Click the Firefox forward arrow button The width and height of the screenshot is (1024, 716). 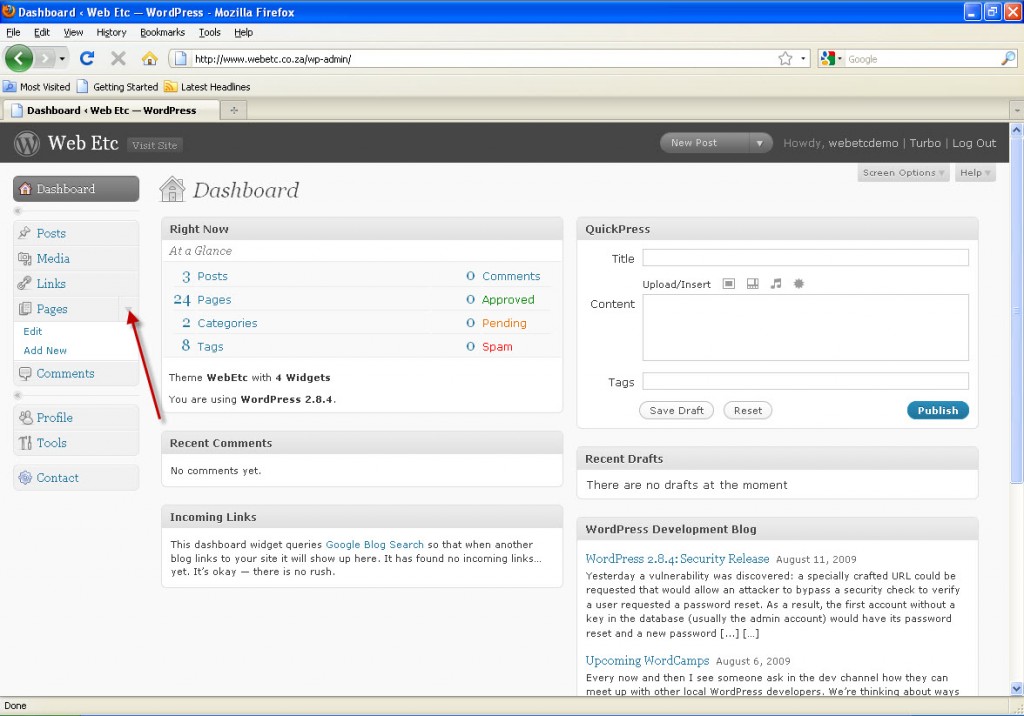45,59
